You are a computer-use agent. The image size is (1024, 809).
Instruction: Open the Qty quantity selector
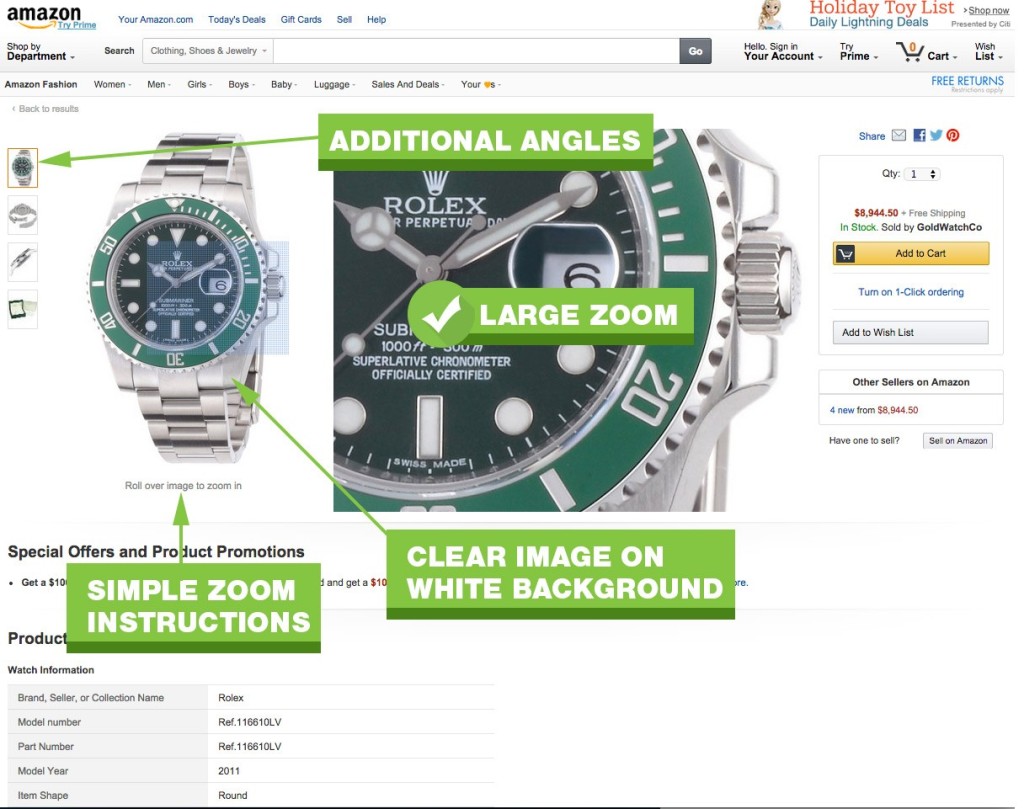(923, 174)
